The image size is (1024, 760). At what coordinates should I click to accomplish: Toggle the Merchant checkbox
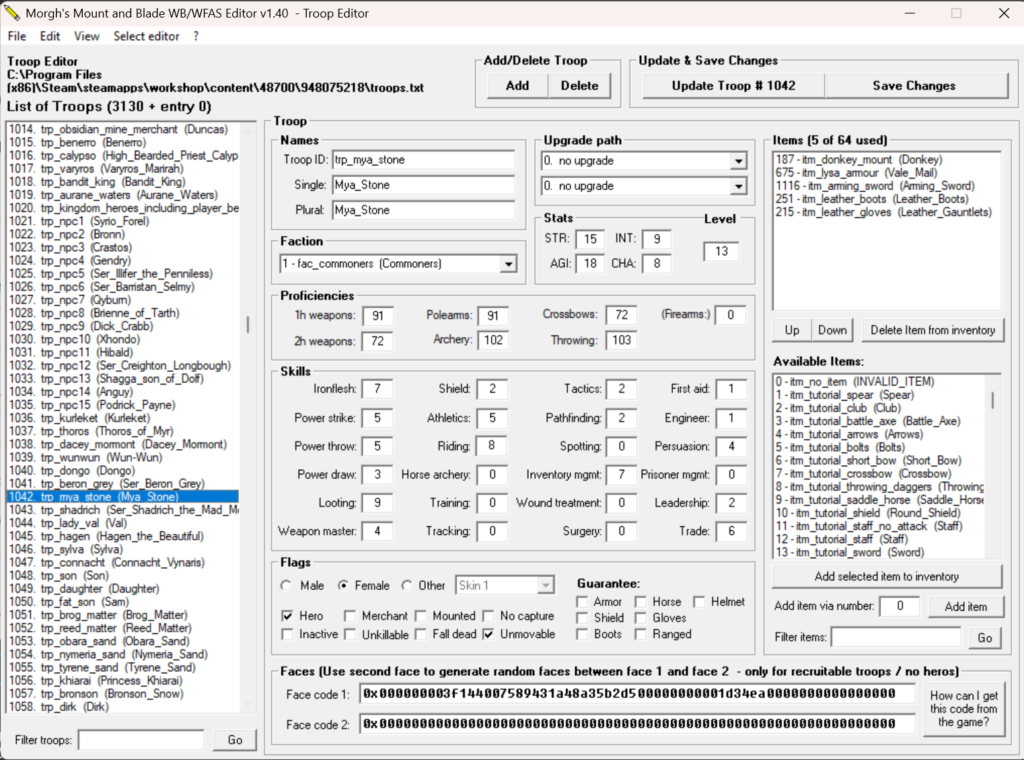coord(350,616)
